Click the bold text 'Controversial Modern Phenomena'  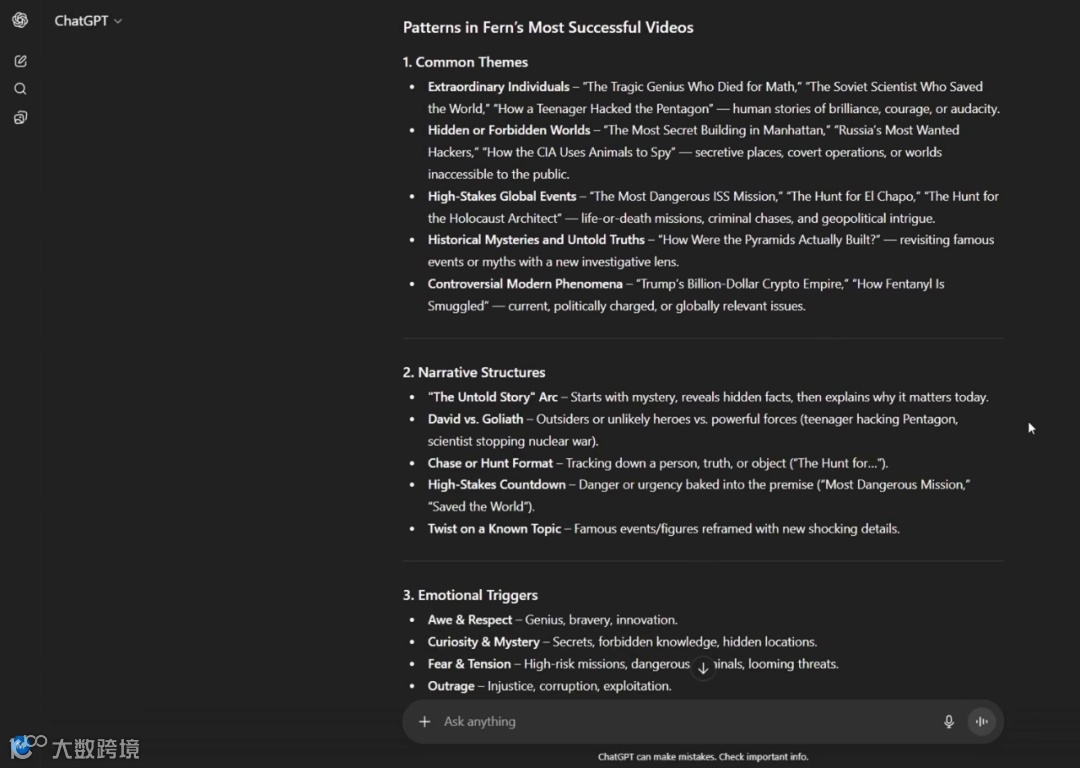(x=525, y=284)
